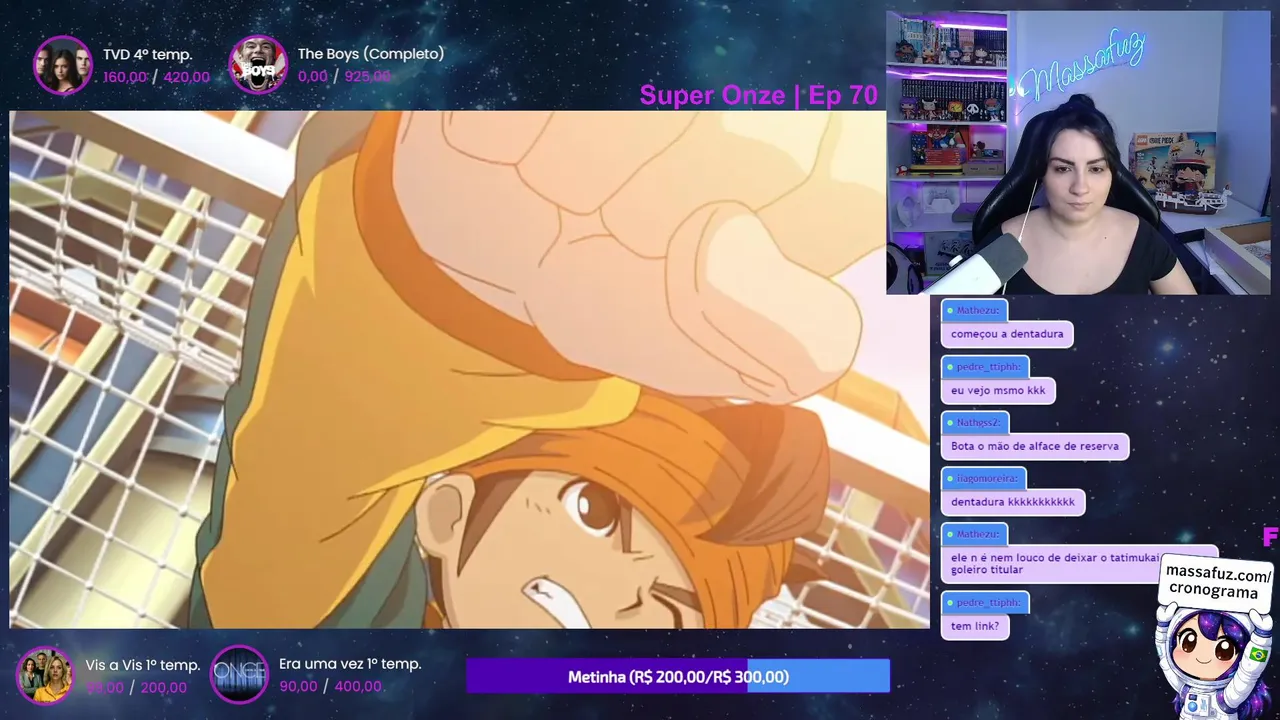
Task: Click 'Era uma vez 1º temp.' label
Action: 350,664
